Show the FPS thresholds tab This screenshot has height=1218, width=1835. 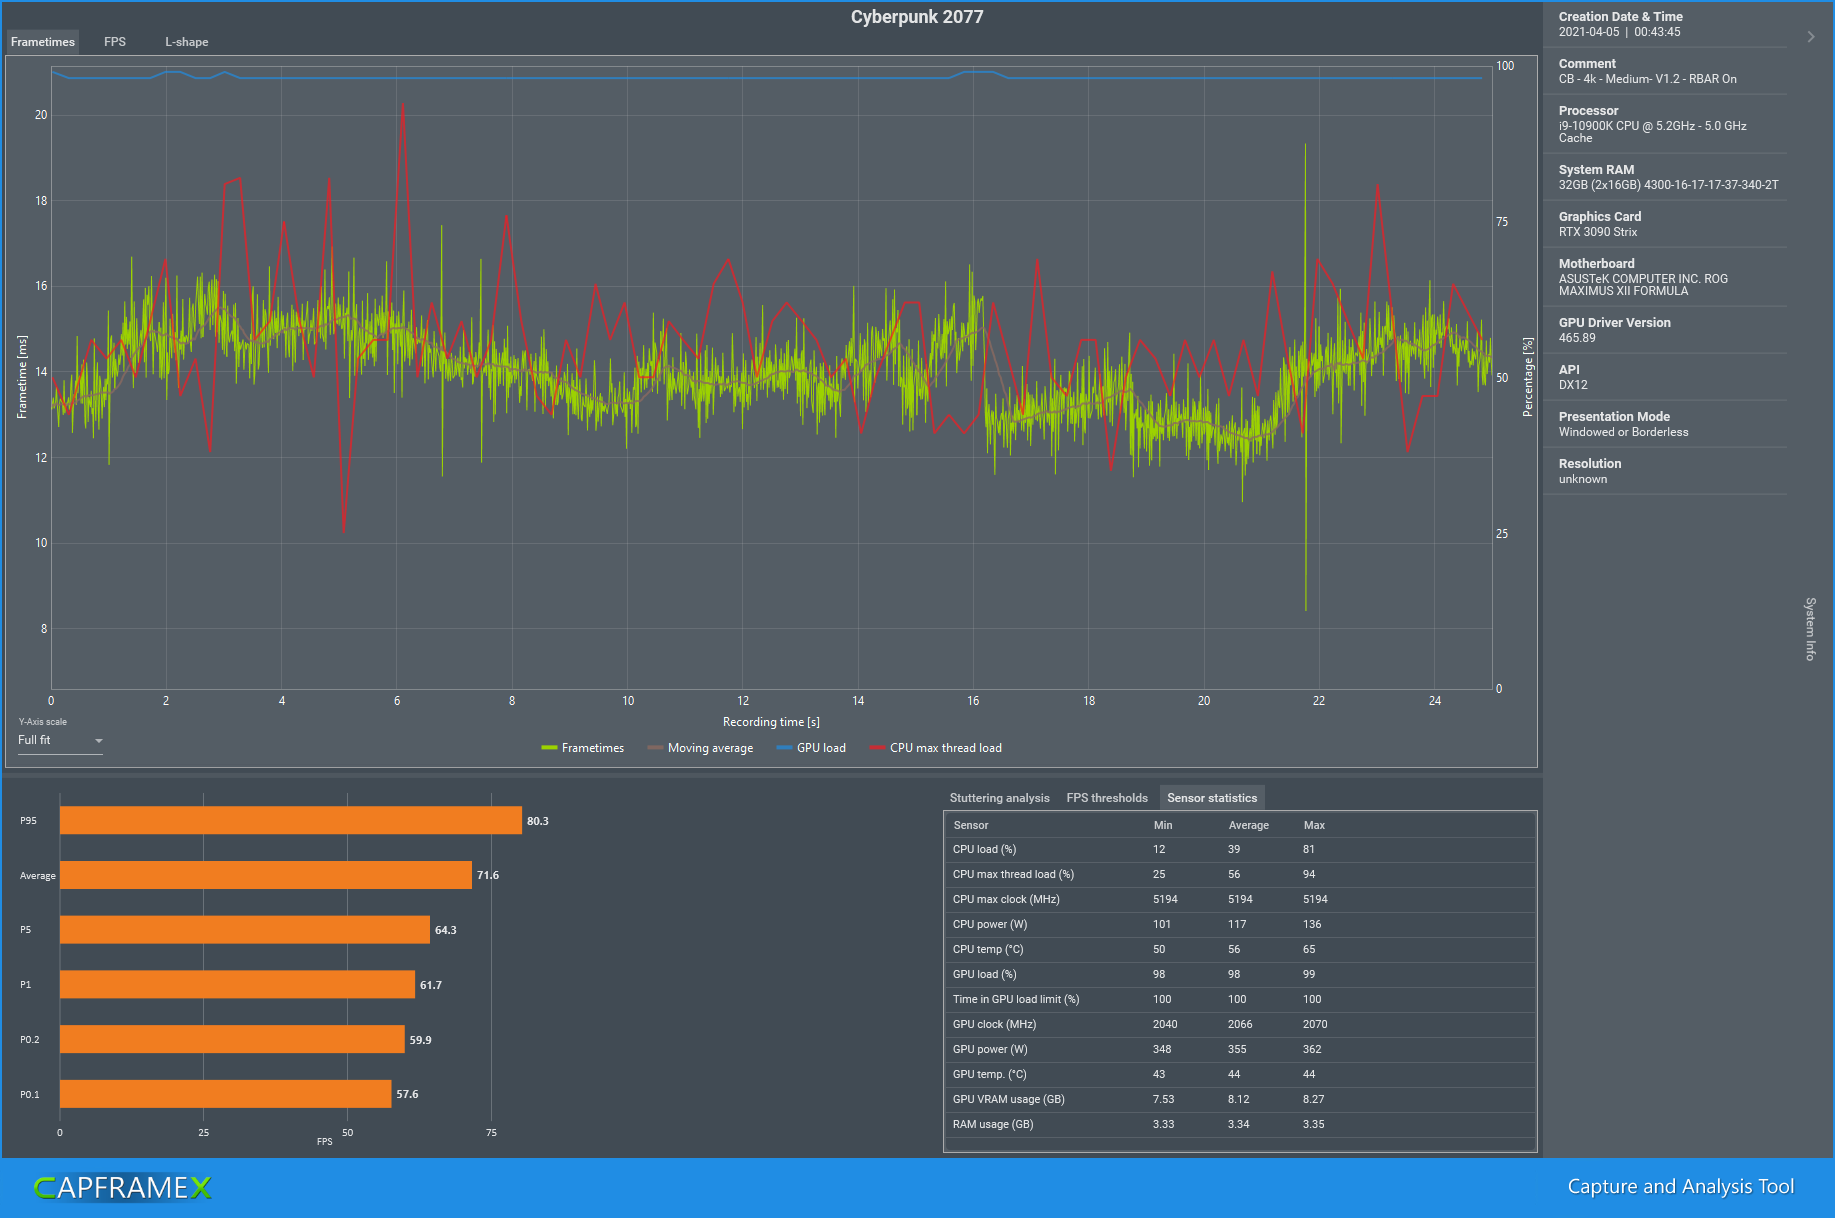pyautogui.click(x=1107, y=798)
